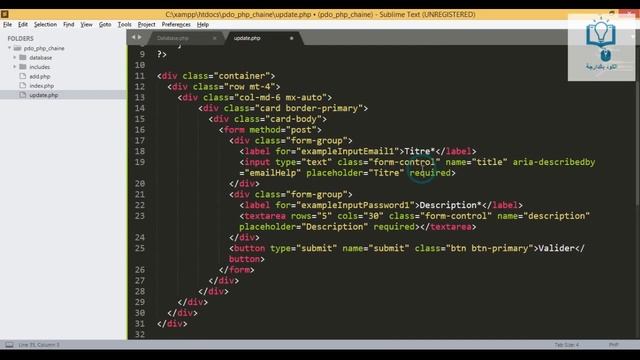Screen dimensions: 640x360
Task: Change the PHP syntax in status bar
Action: point(613,345)
